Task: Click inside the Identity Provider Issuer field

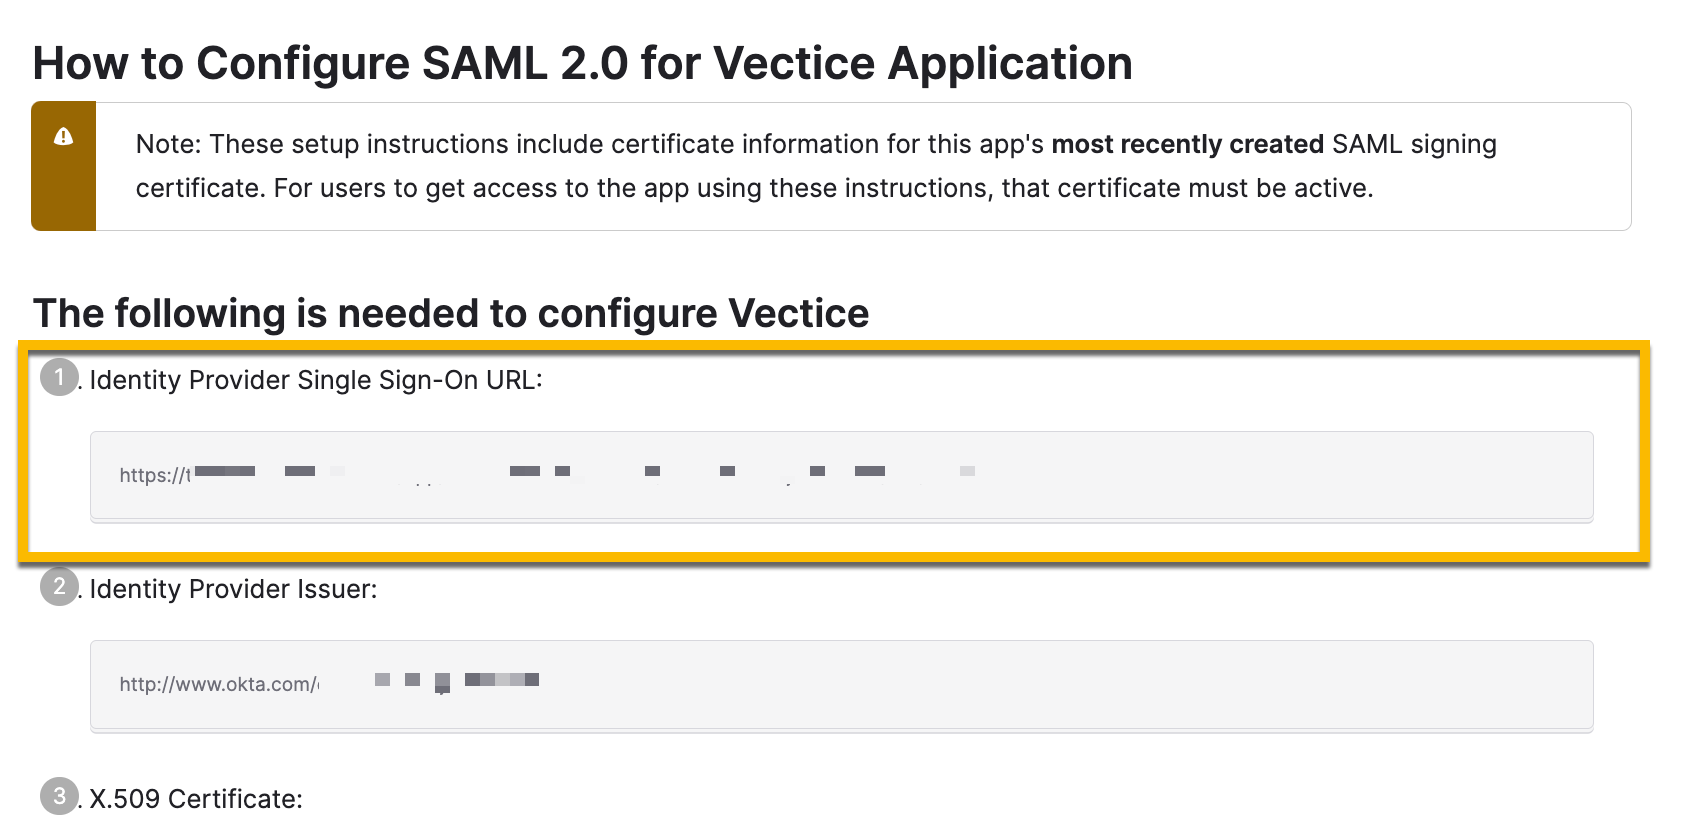Action: 1000,685
